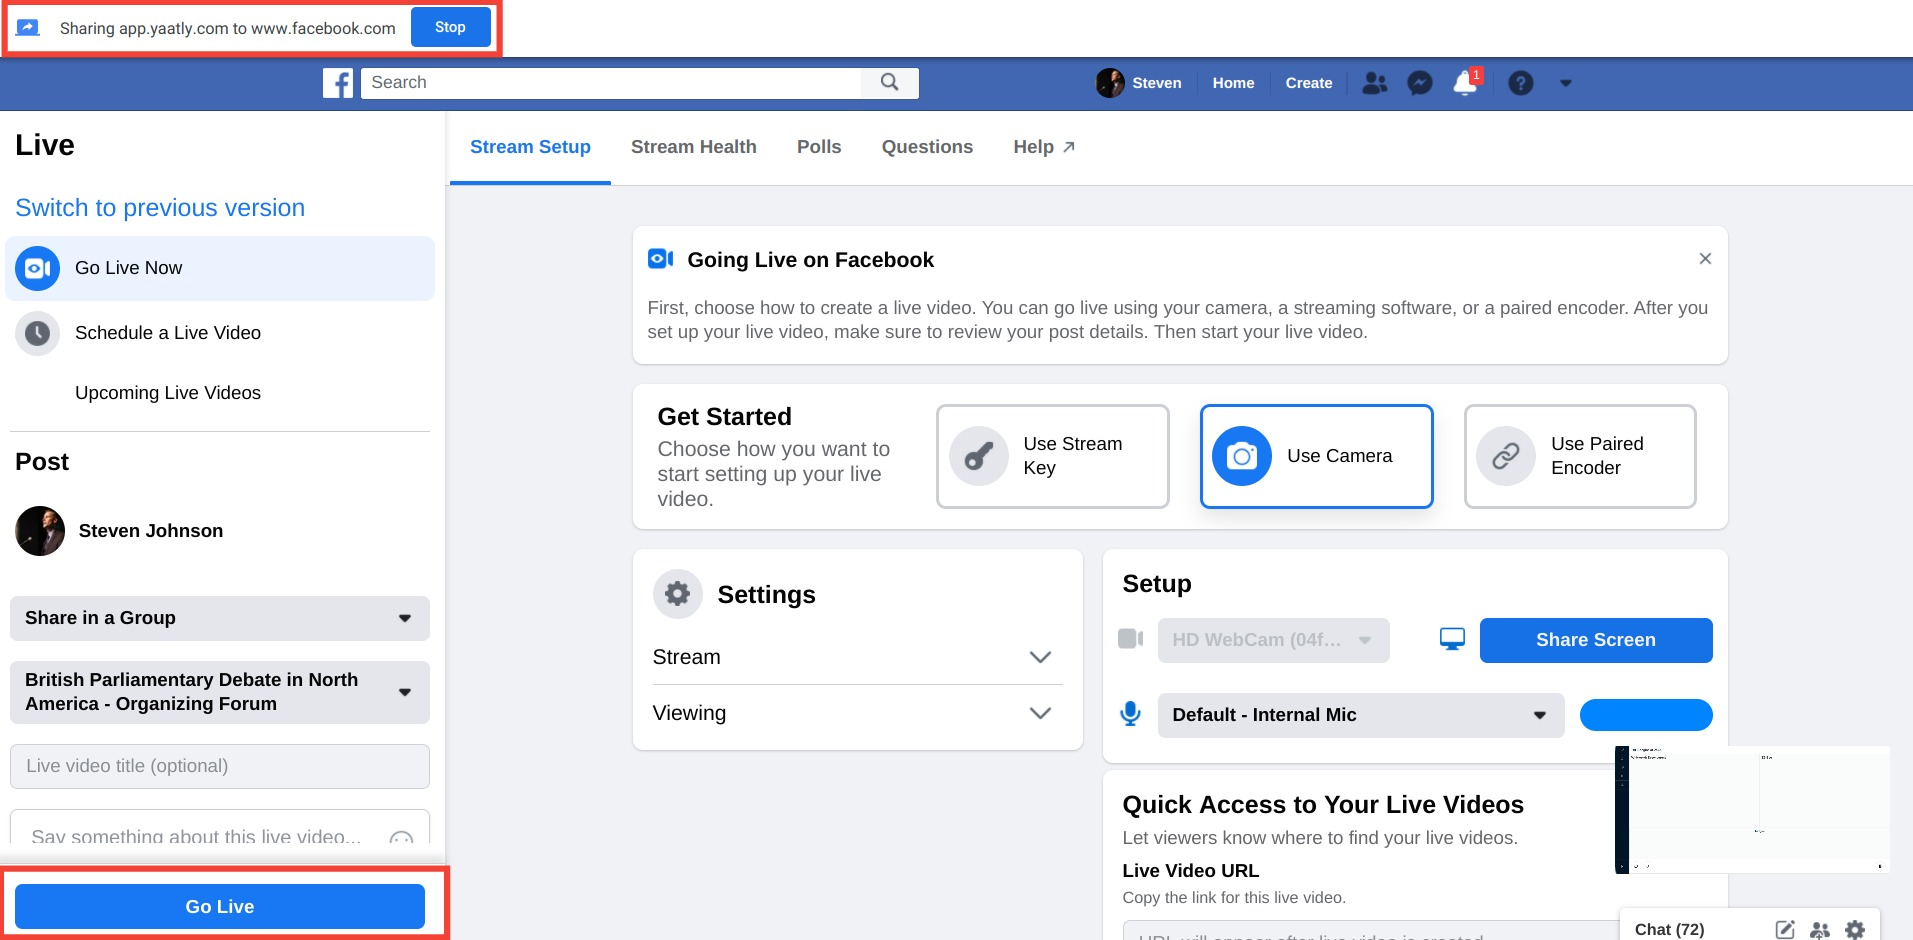Click the search magnifier icon
Viewport: 1913px width, 940px height.
coord(889,82)
